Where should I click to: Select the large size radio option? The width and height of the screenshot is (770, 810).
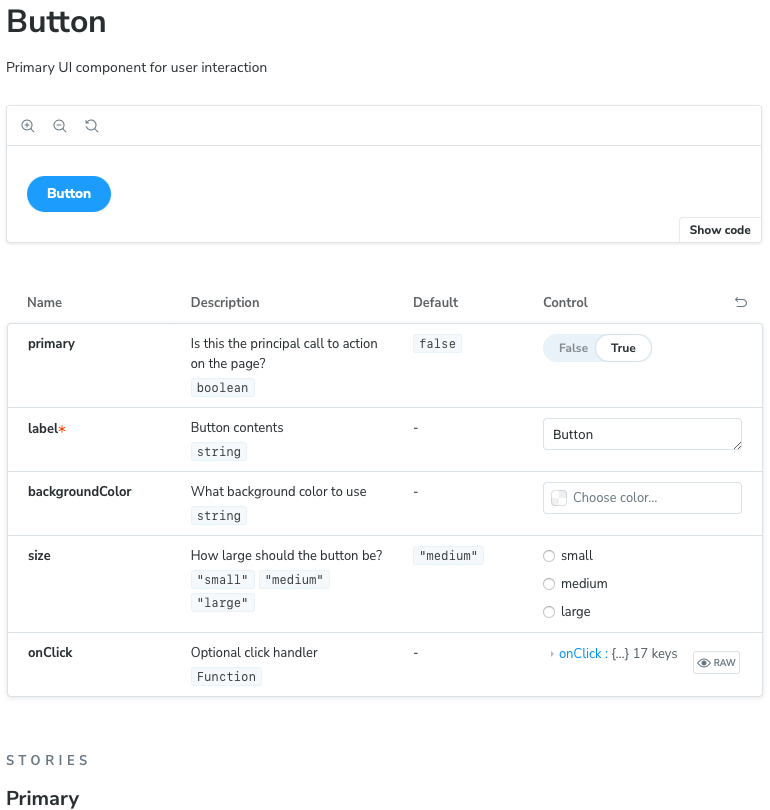549,612
